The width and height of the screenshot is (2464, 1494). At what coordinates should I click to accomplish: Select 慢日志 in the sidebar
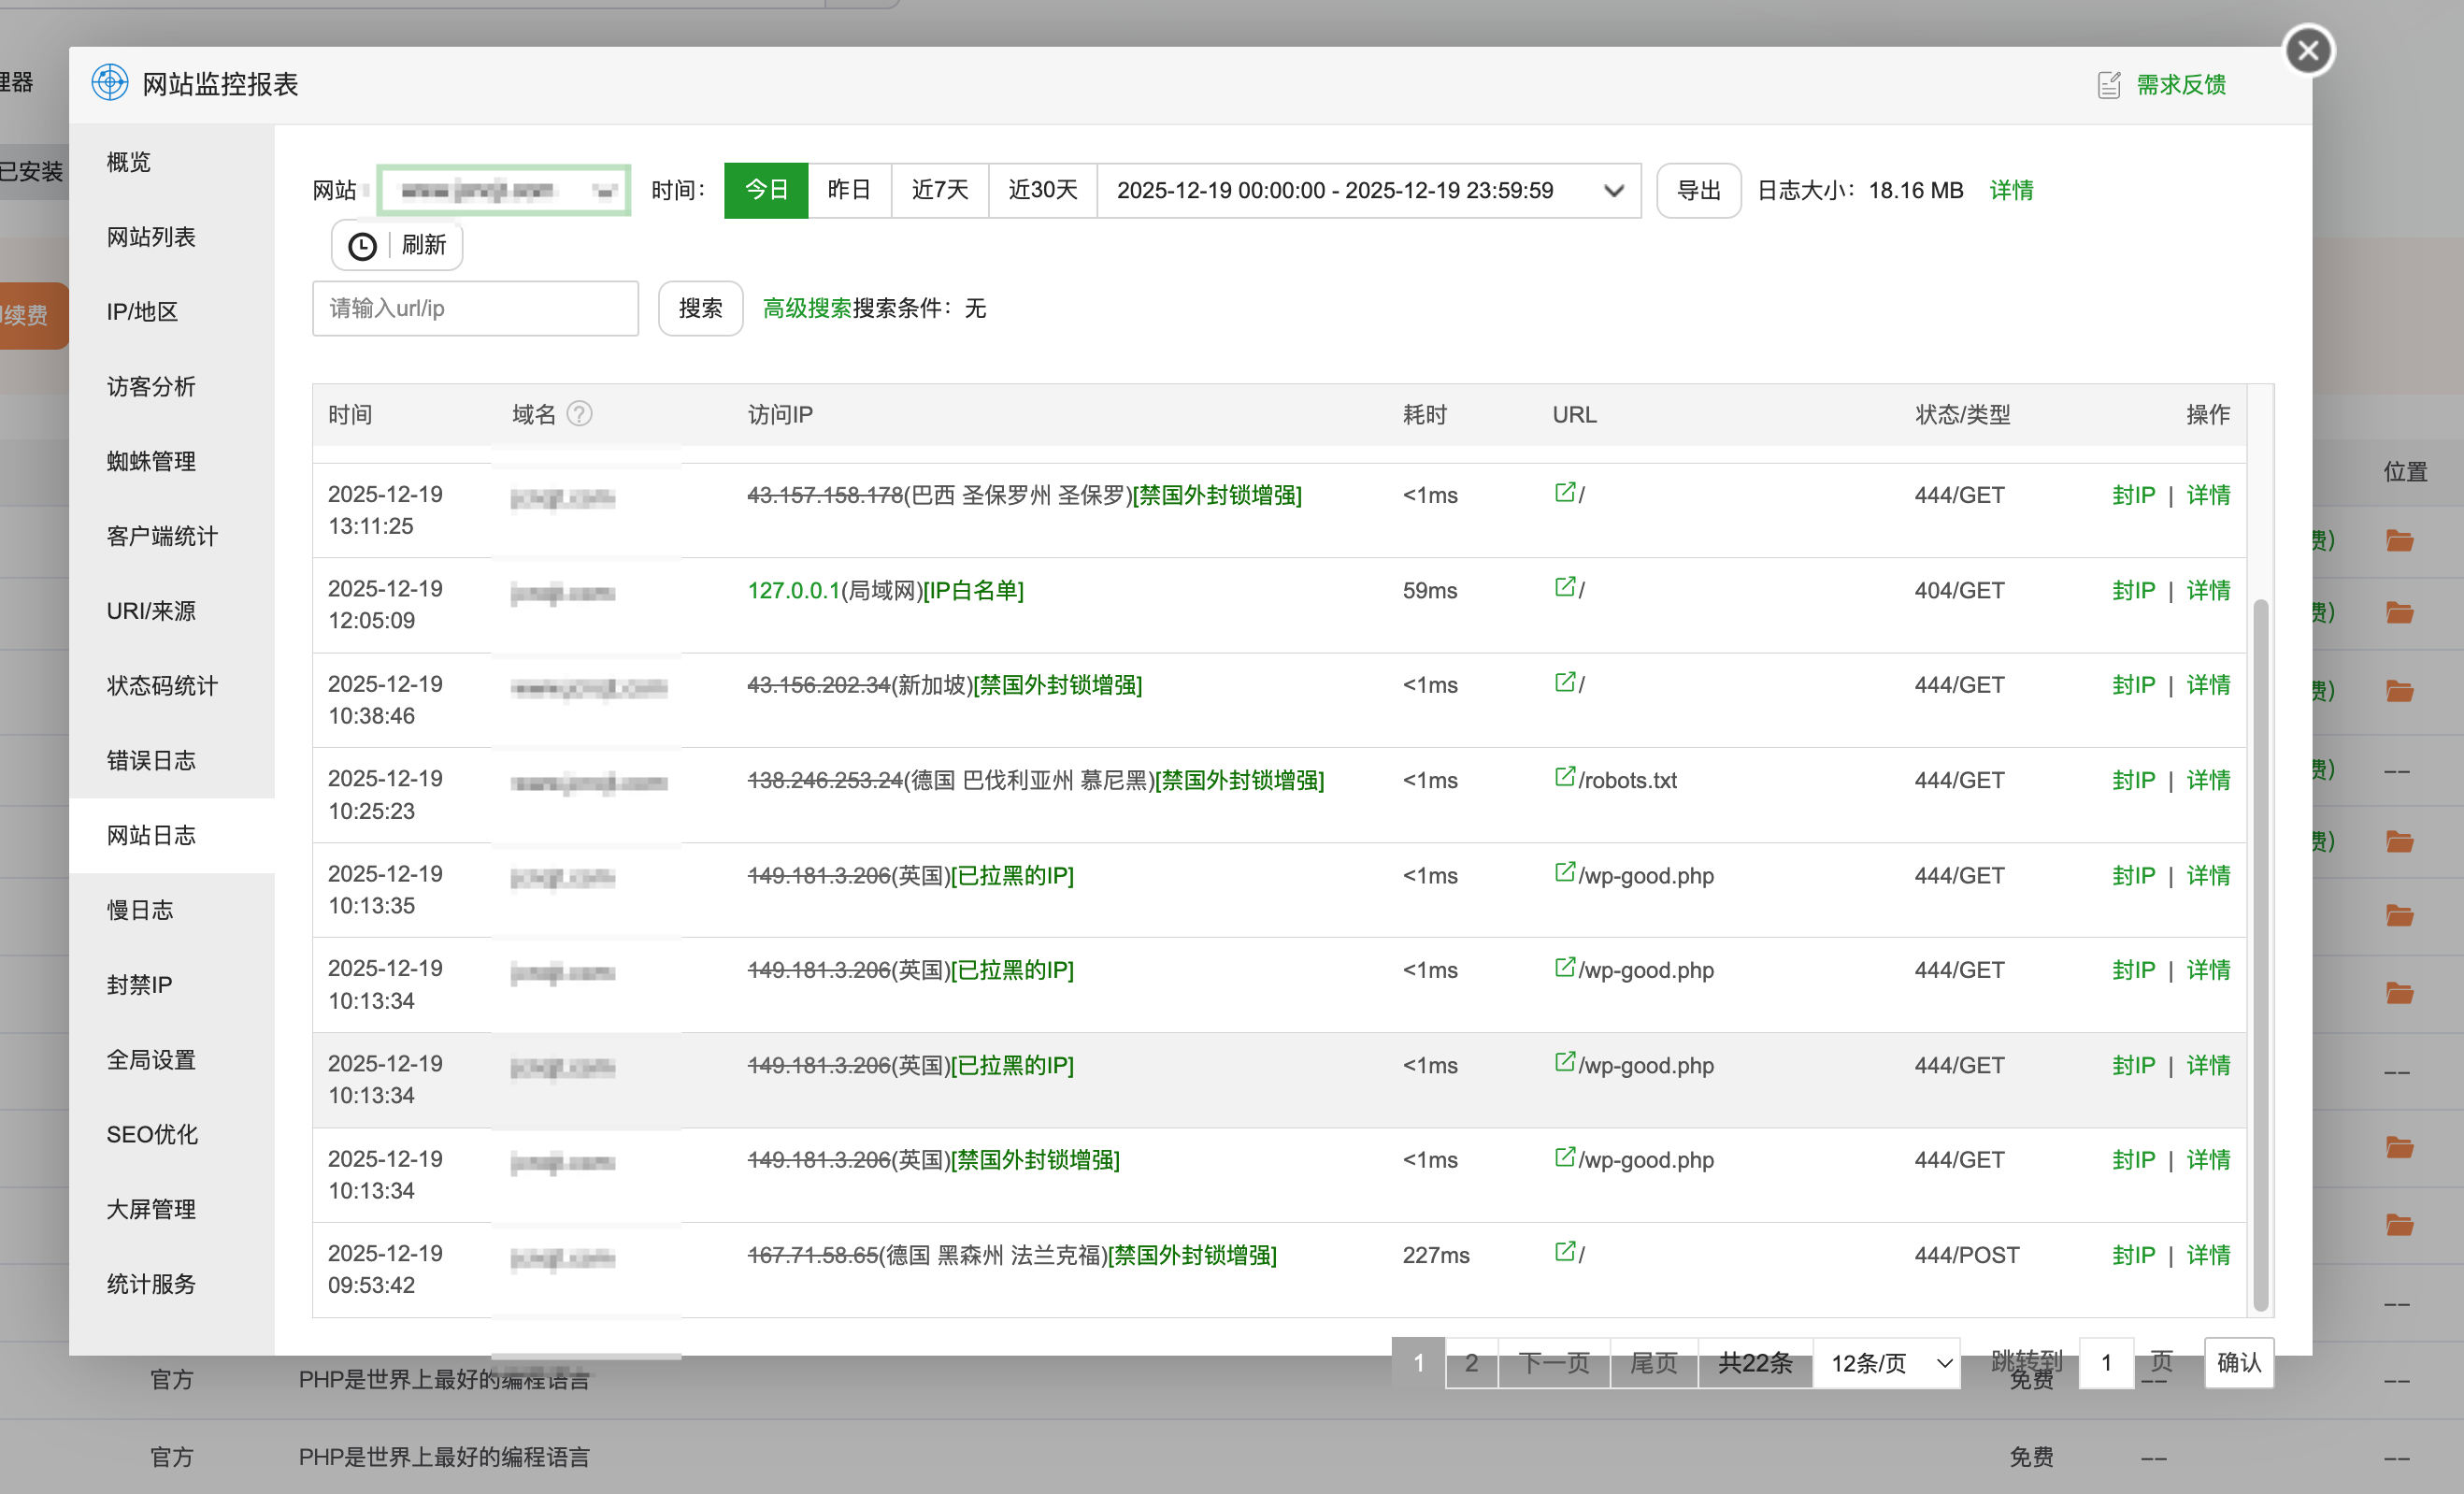click(x=139, y=910)
